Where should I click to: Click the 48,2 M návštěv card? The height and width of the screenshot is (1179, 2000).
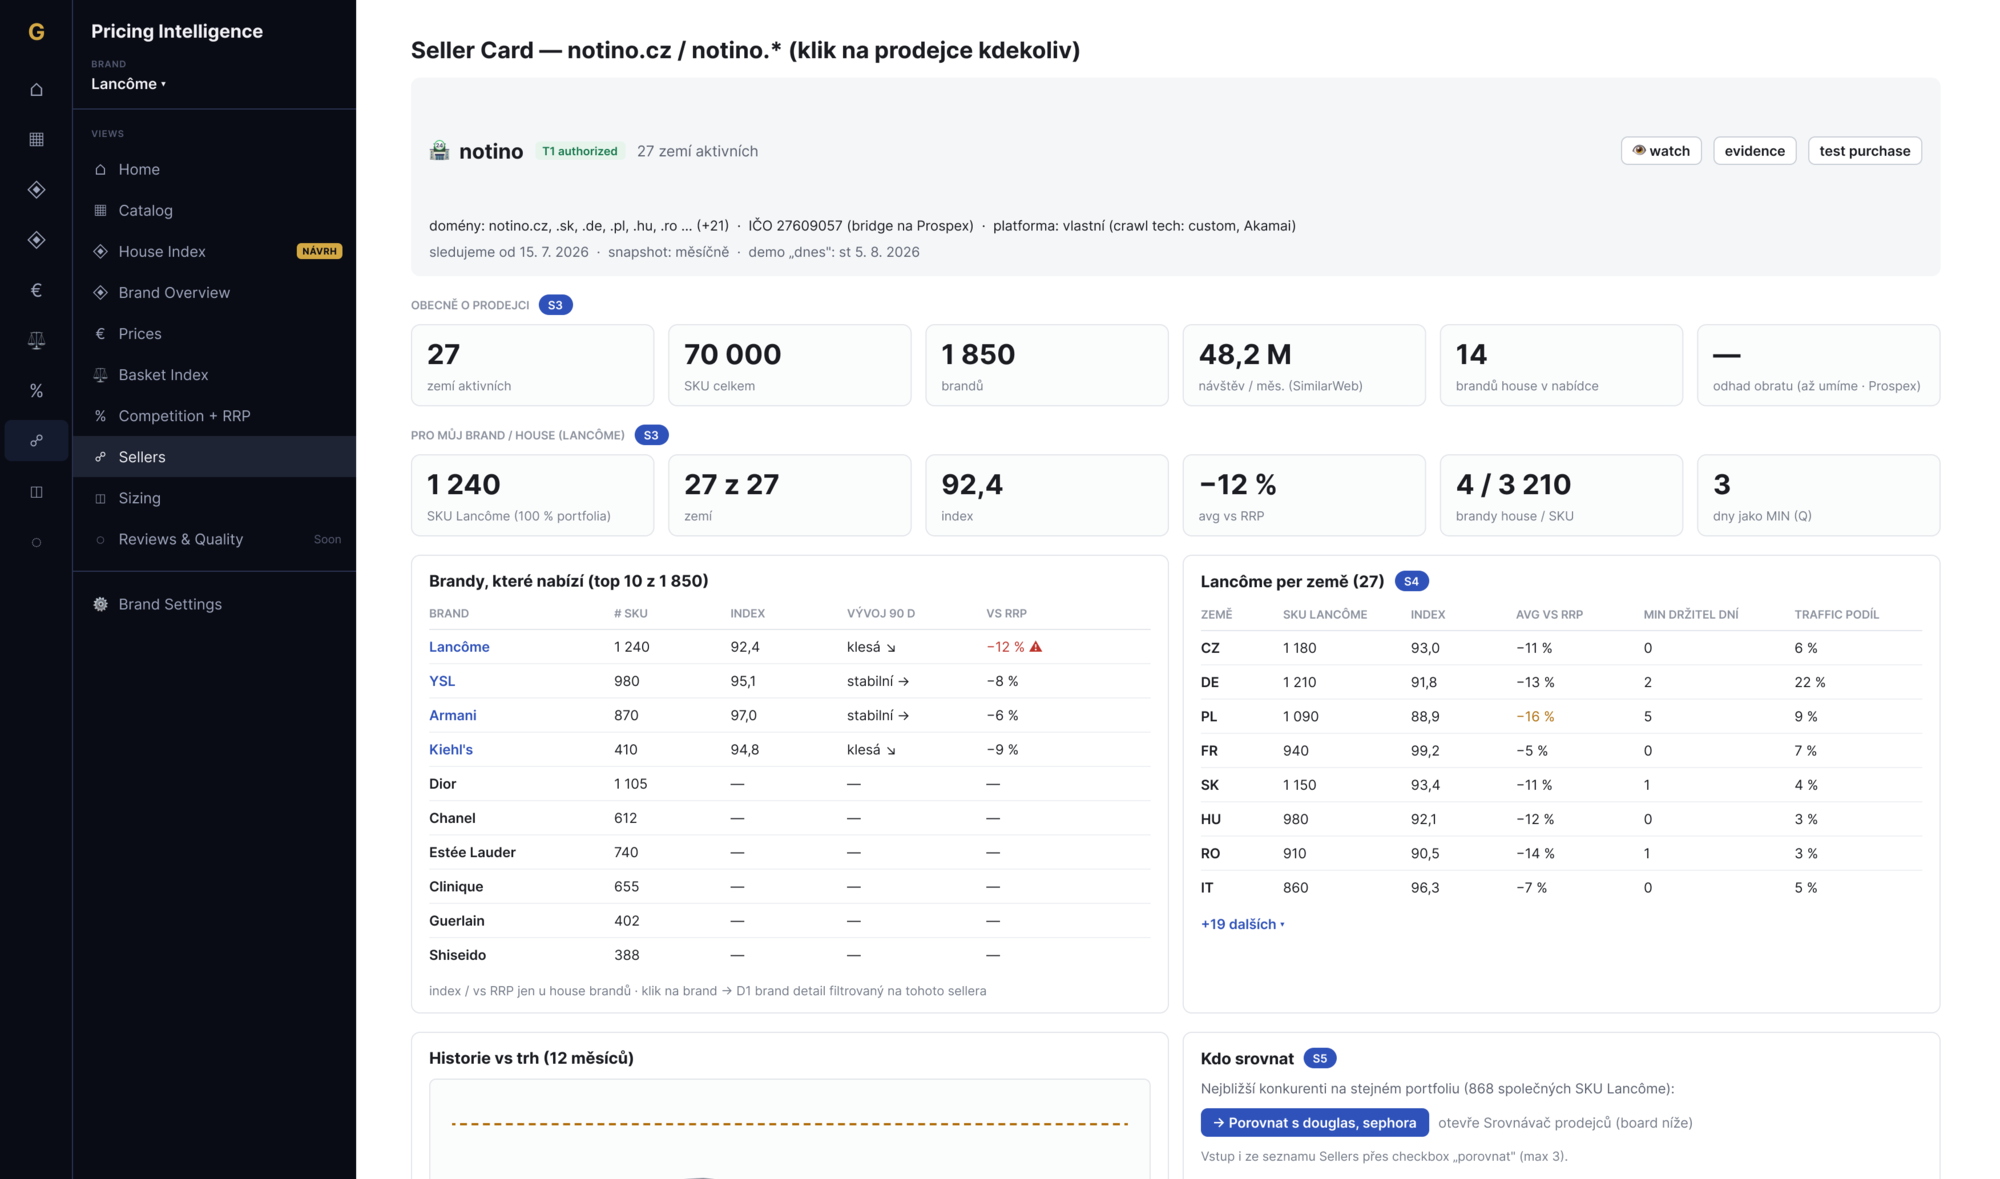1304,365
